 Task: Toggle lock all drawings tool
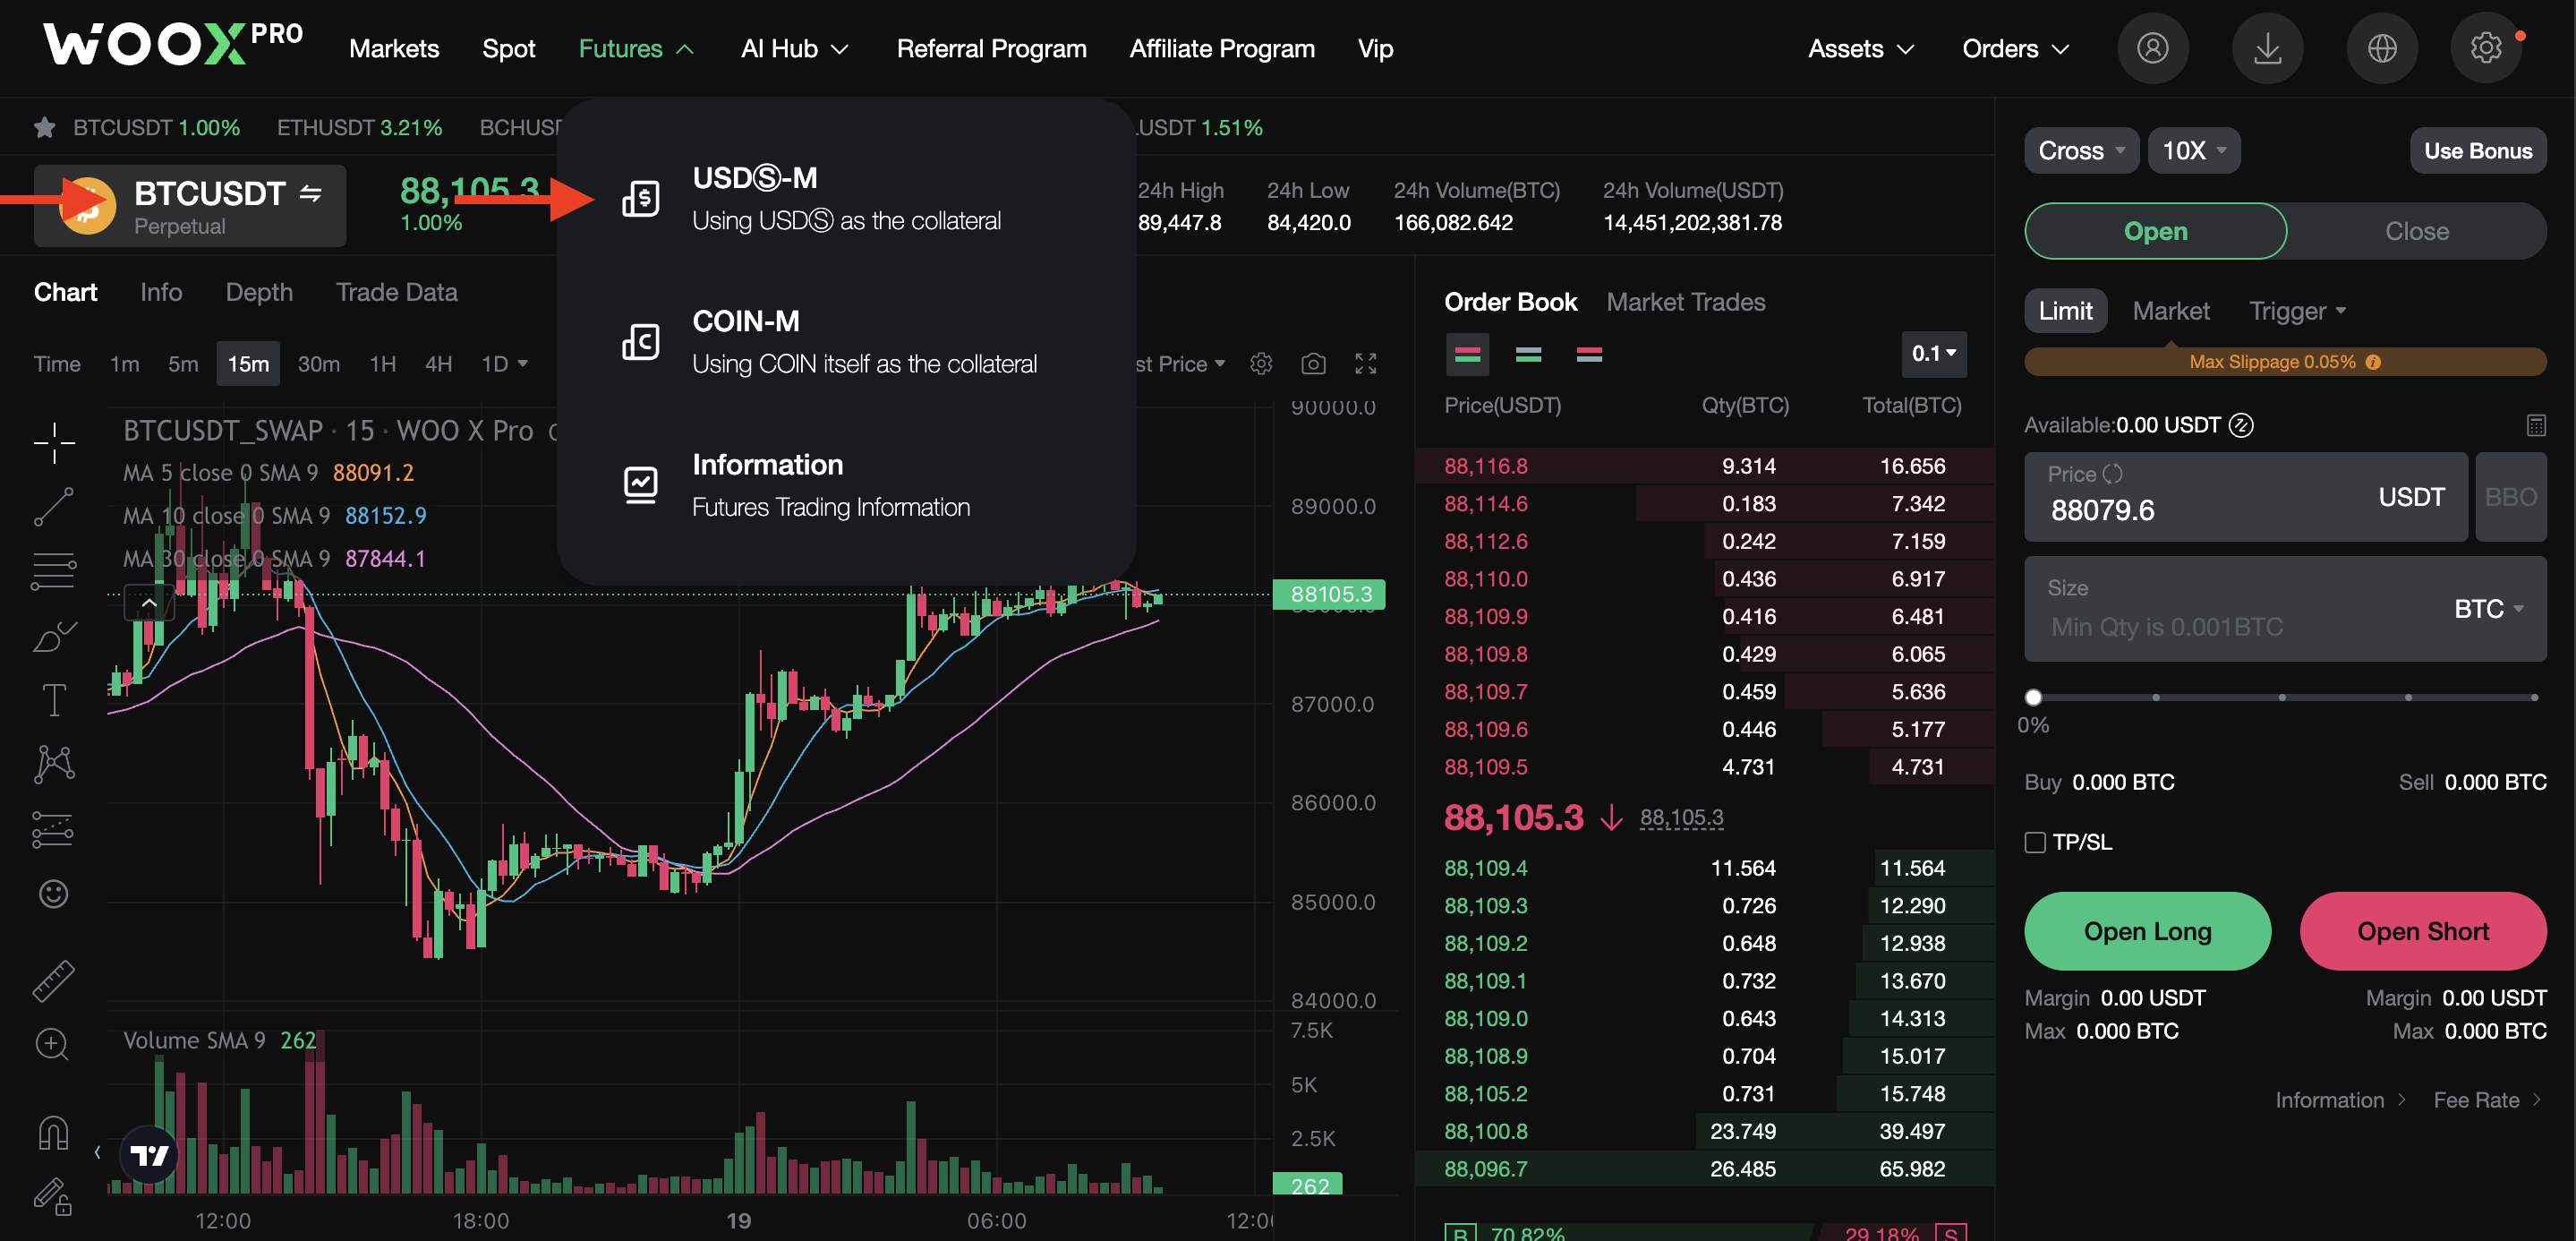[54, 1196]
